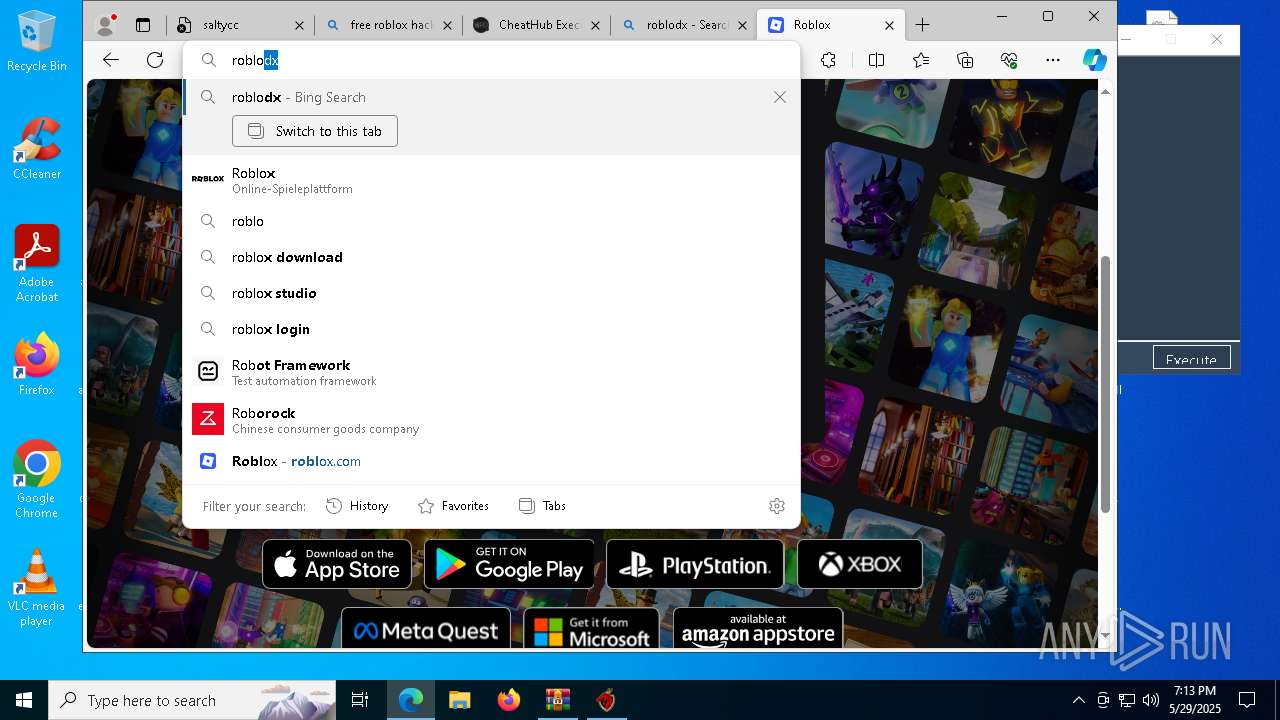
Task: Open Firefox from the taskbar
Action: (x=508, y=700)
